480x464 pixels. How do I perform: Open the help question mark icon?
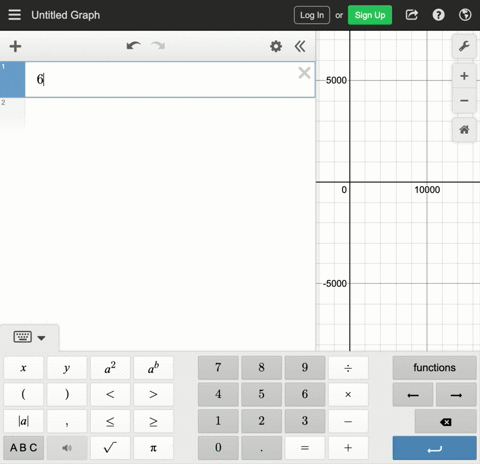[x=438, y=15]
